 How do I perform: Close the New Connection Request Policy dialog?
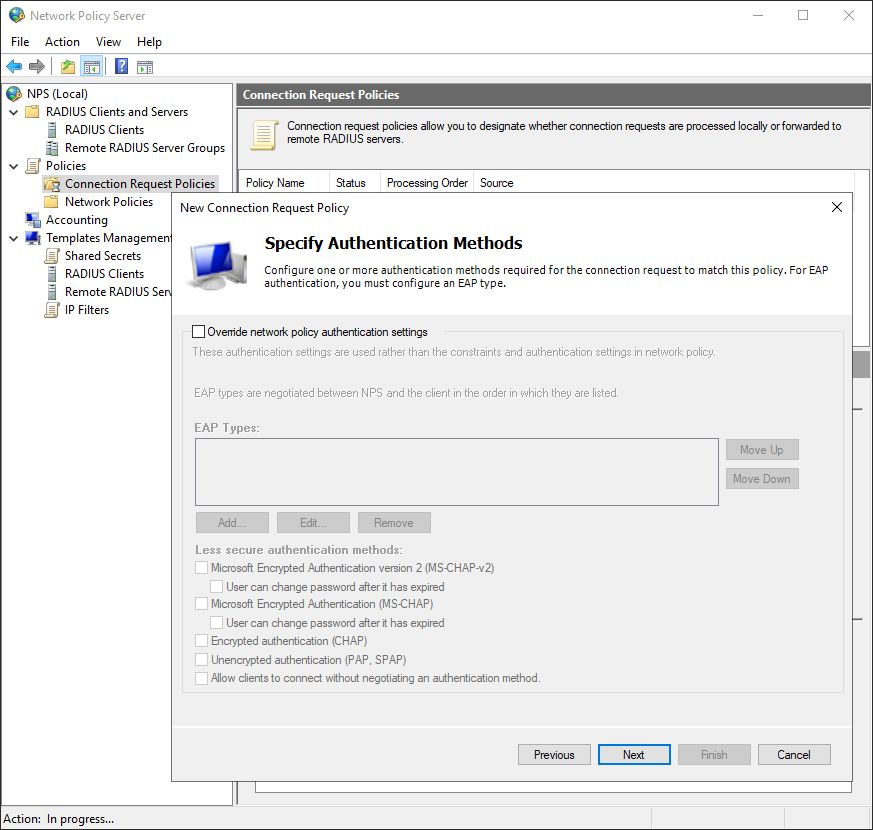[x=837, y=207]
